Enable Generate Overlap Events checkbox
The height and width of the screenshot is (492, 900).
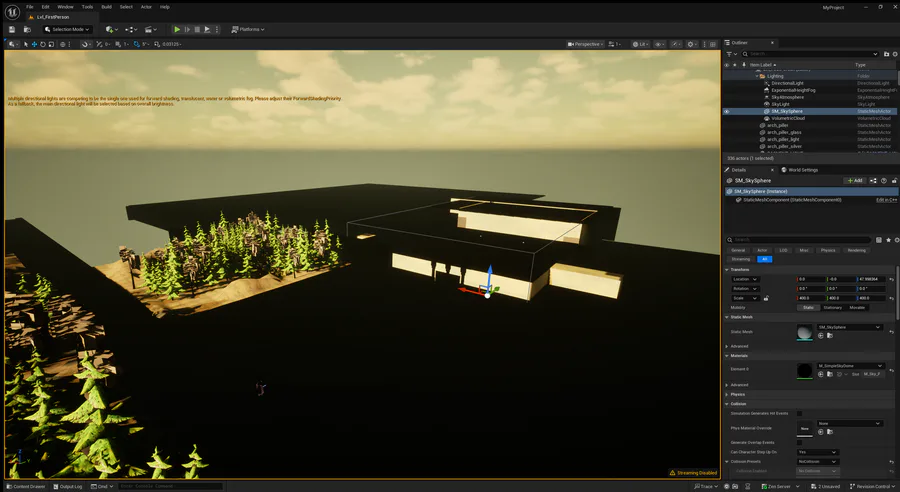799,443
